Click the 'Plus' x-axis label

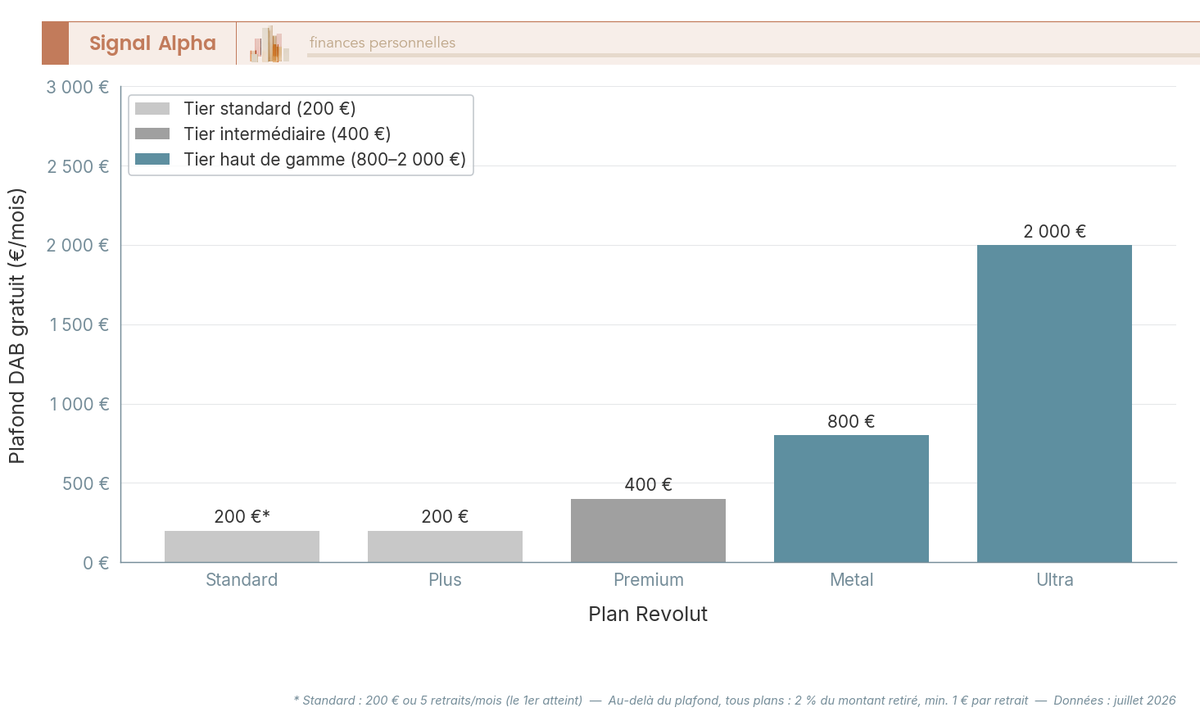(445, 580)
